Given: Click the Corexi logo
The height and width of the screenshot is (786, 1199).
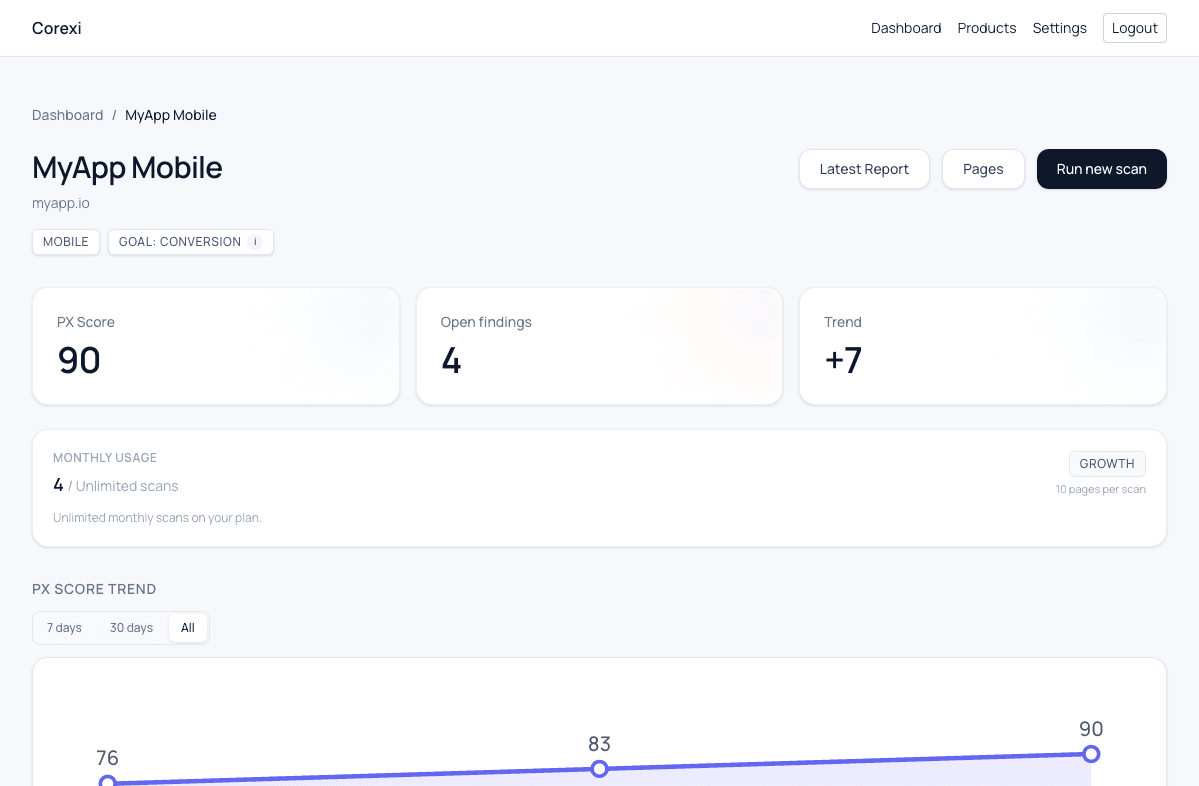Looking at the screenshot, I should coord(56,28).
